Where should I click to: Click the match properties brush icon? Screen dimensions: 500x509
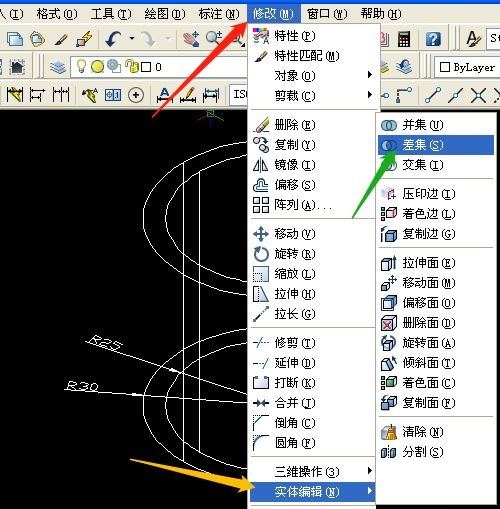tap(61, 40)
